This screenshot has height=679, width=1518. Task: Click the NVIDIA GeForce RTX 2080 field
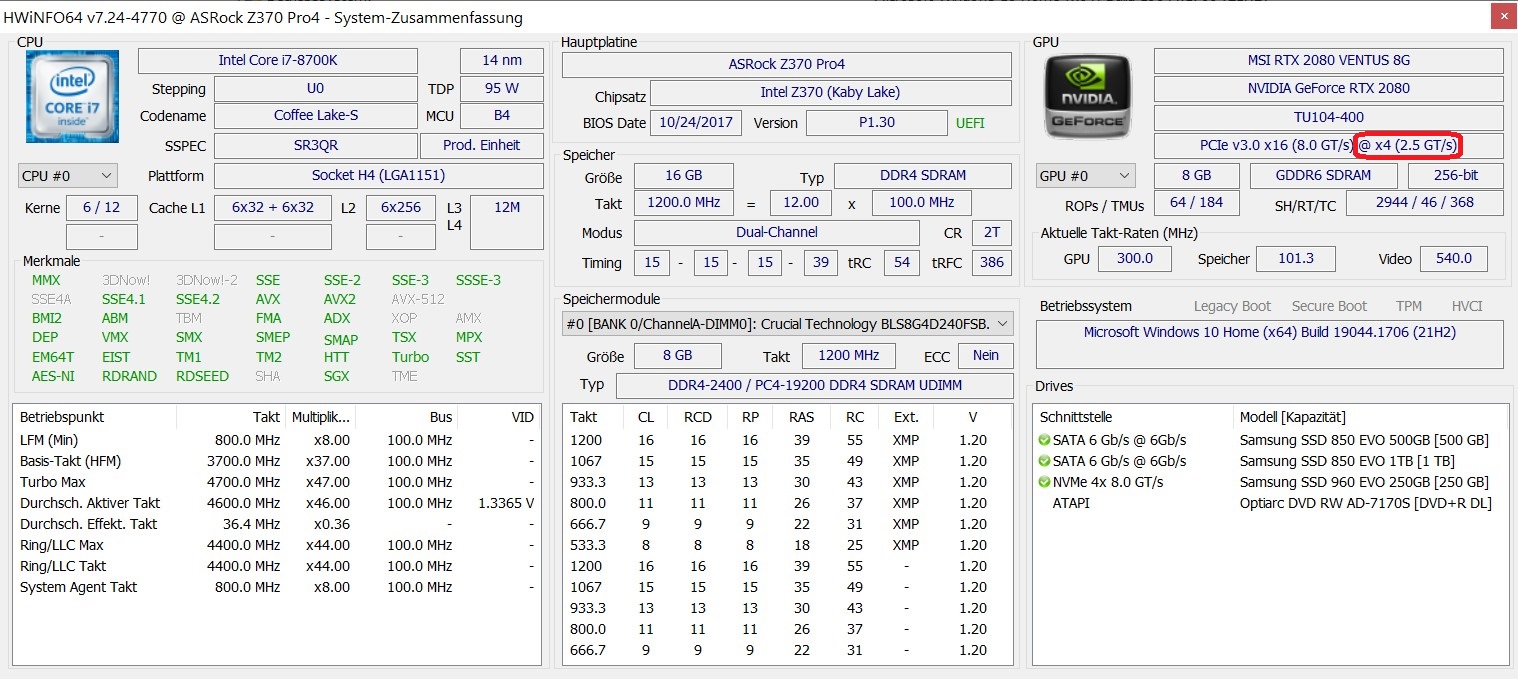point(1329,88)
